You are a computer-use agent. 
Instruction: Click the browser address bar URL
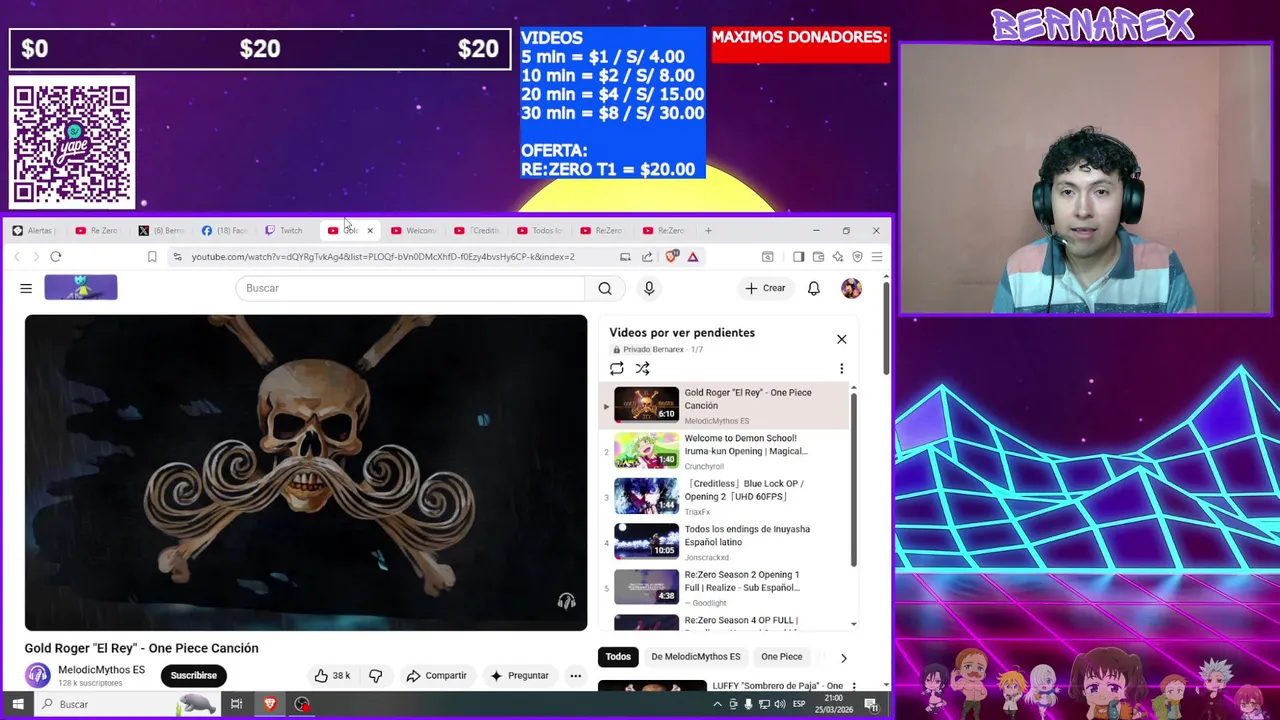[383, 257]
